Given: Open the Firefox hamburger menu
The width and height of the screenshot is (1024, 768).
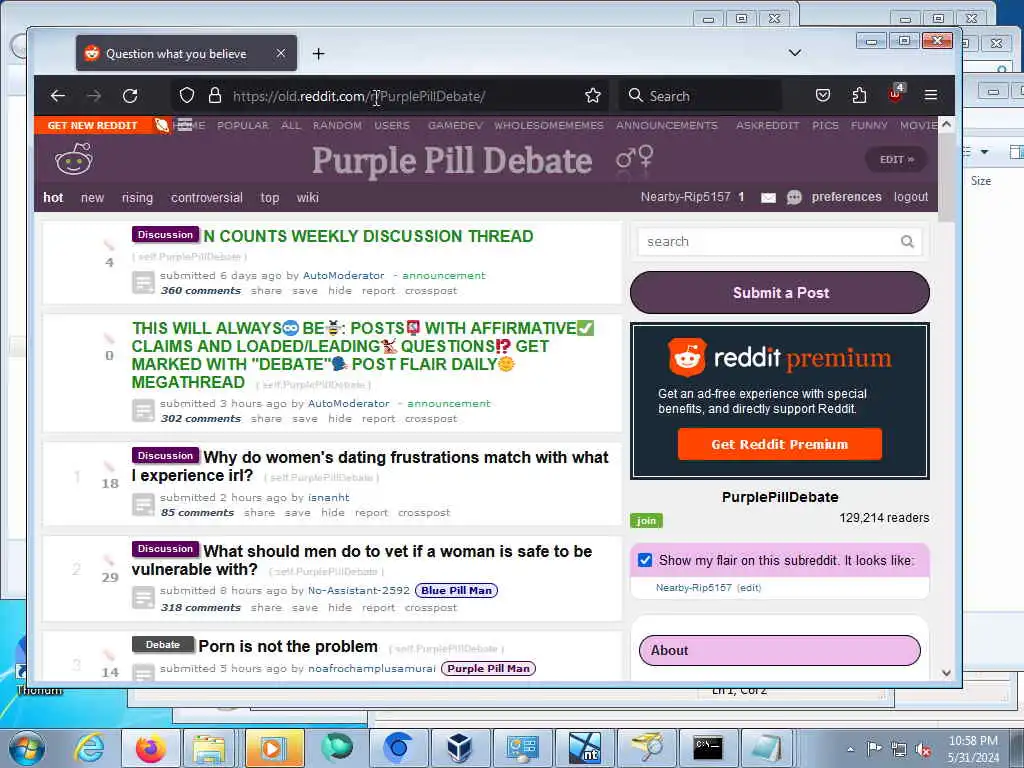Looking at the screenshot, I should pyautogui.click(x=931, y=96).
